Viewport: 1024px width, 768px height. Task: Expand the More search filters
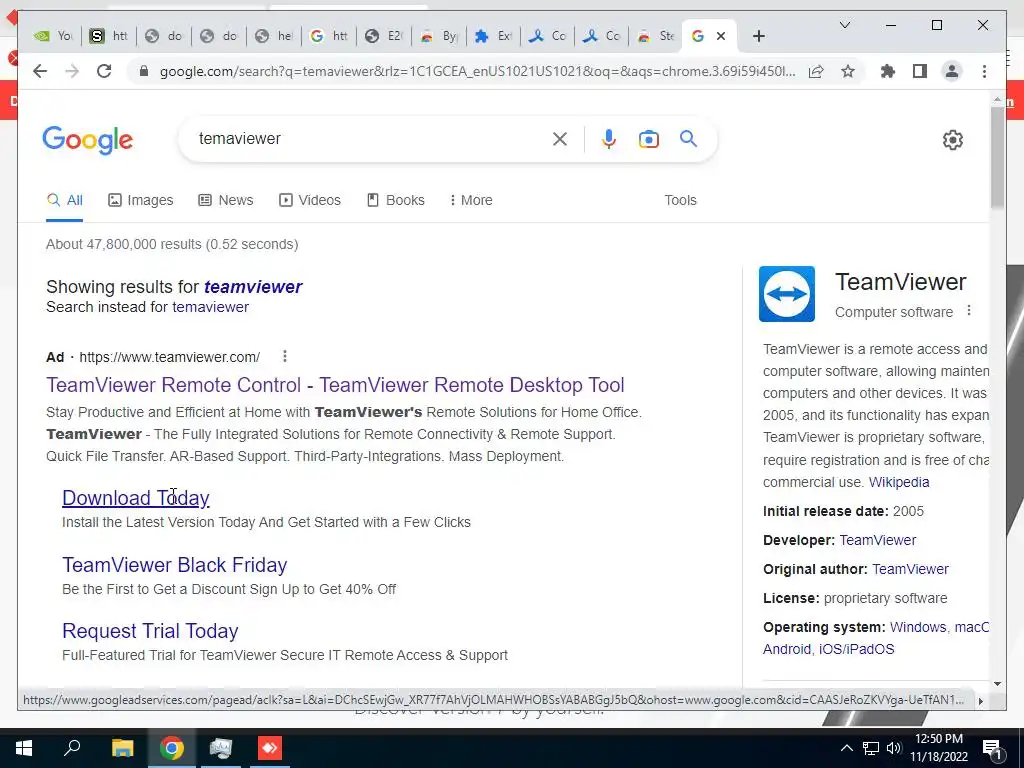(x=471, y=200)
